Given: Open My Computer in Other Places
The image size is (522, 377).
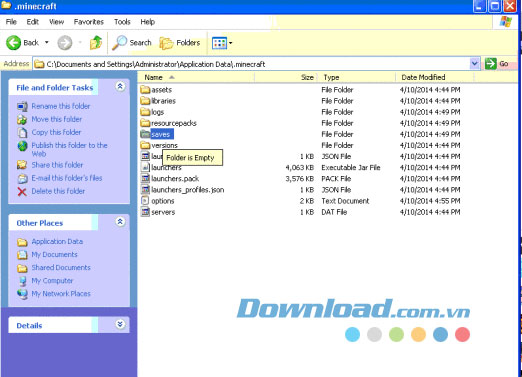Looking at the screenshot, I should click(52, 280).
